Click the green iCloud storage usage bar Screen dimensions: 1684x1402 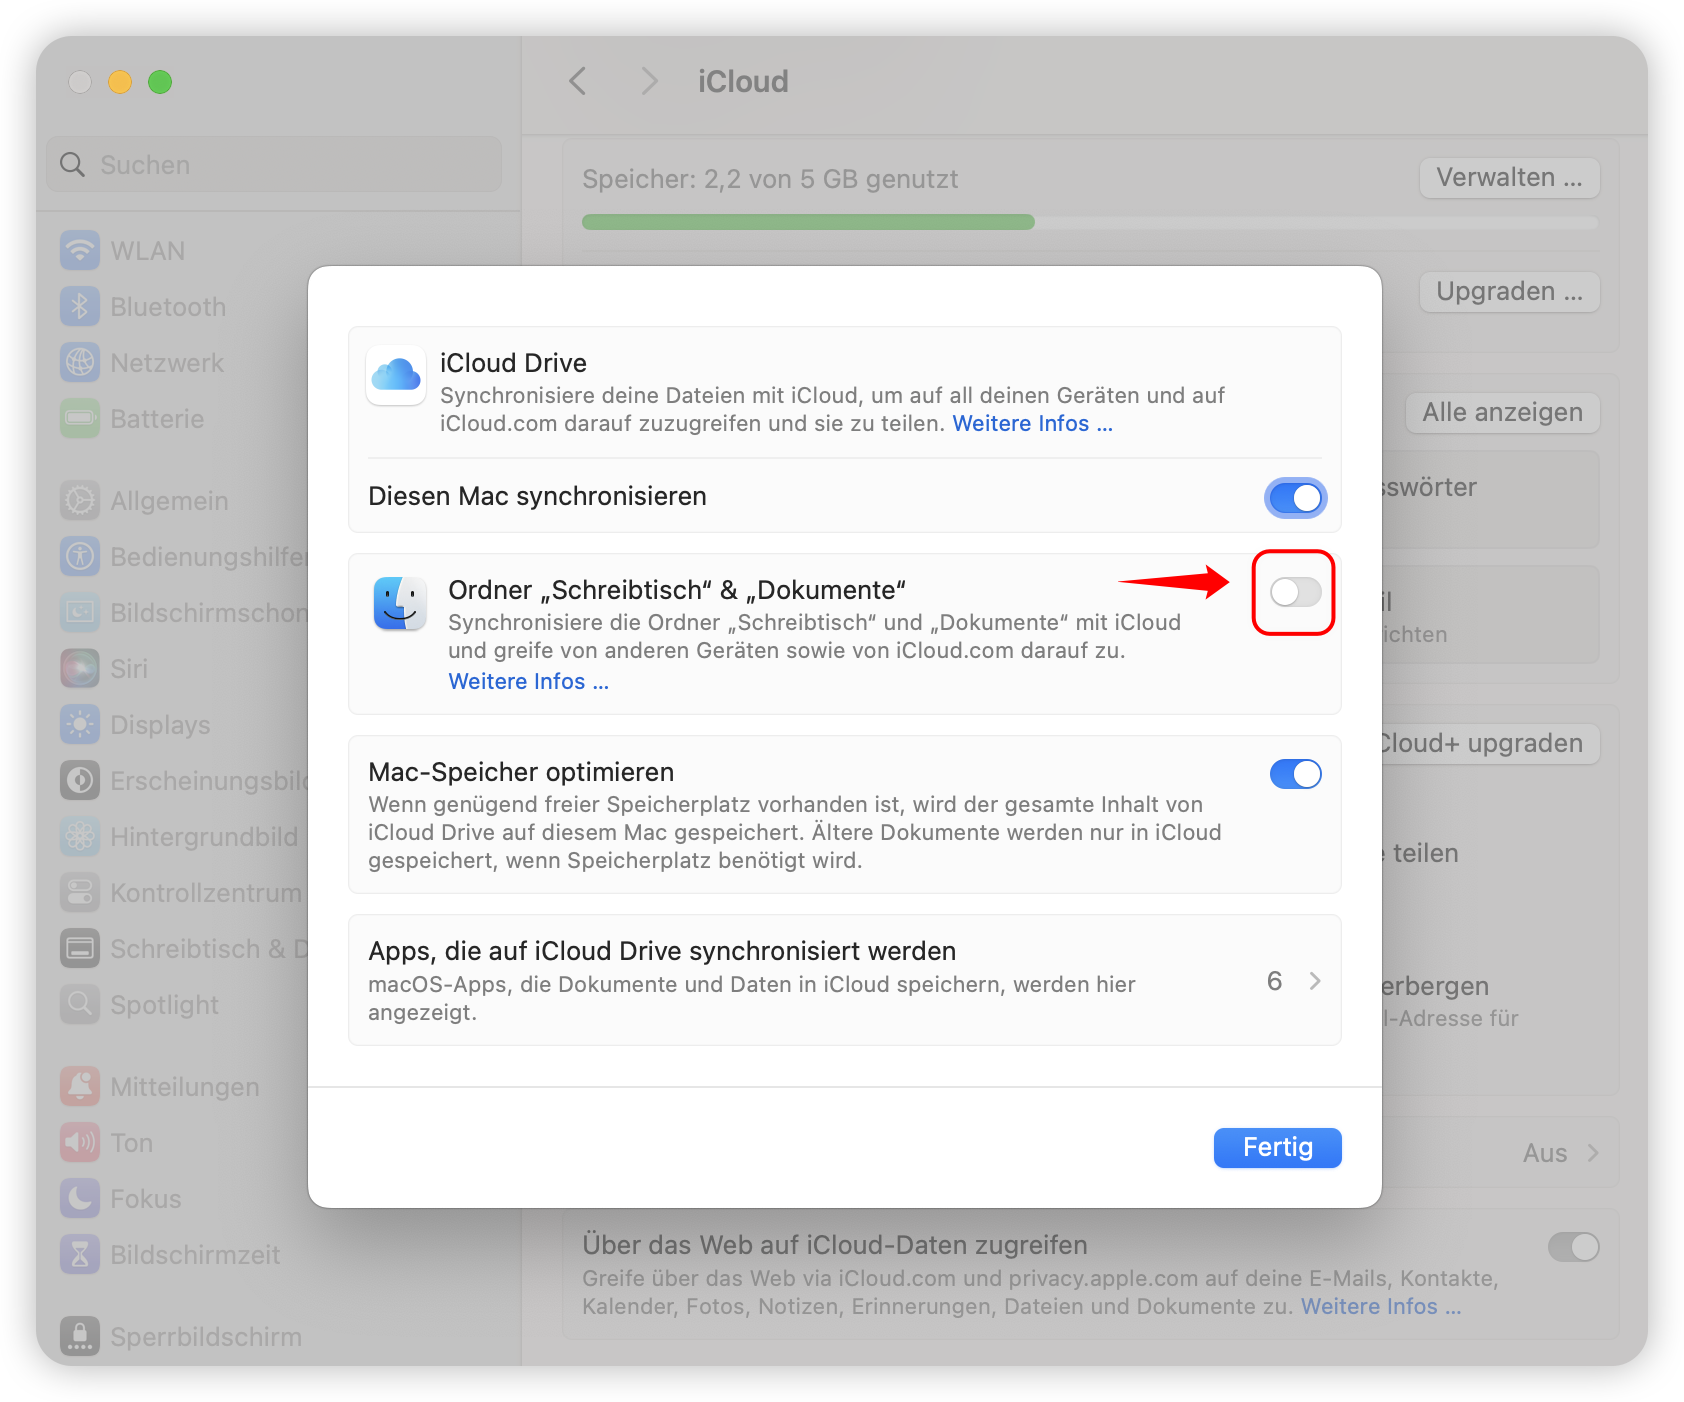(x=808, y=222)
